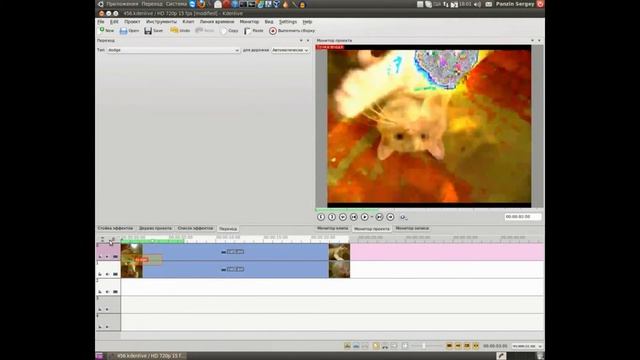Open the Монитор menu
Viewport: 640px width, 360px height.
(249, 22)
